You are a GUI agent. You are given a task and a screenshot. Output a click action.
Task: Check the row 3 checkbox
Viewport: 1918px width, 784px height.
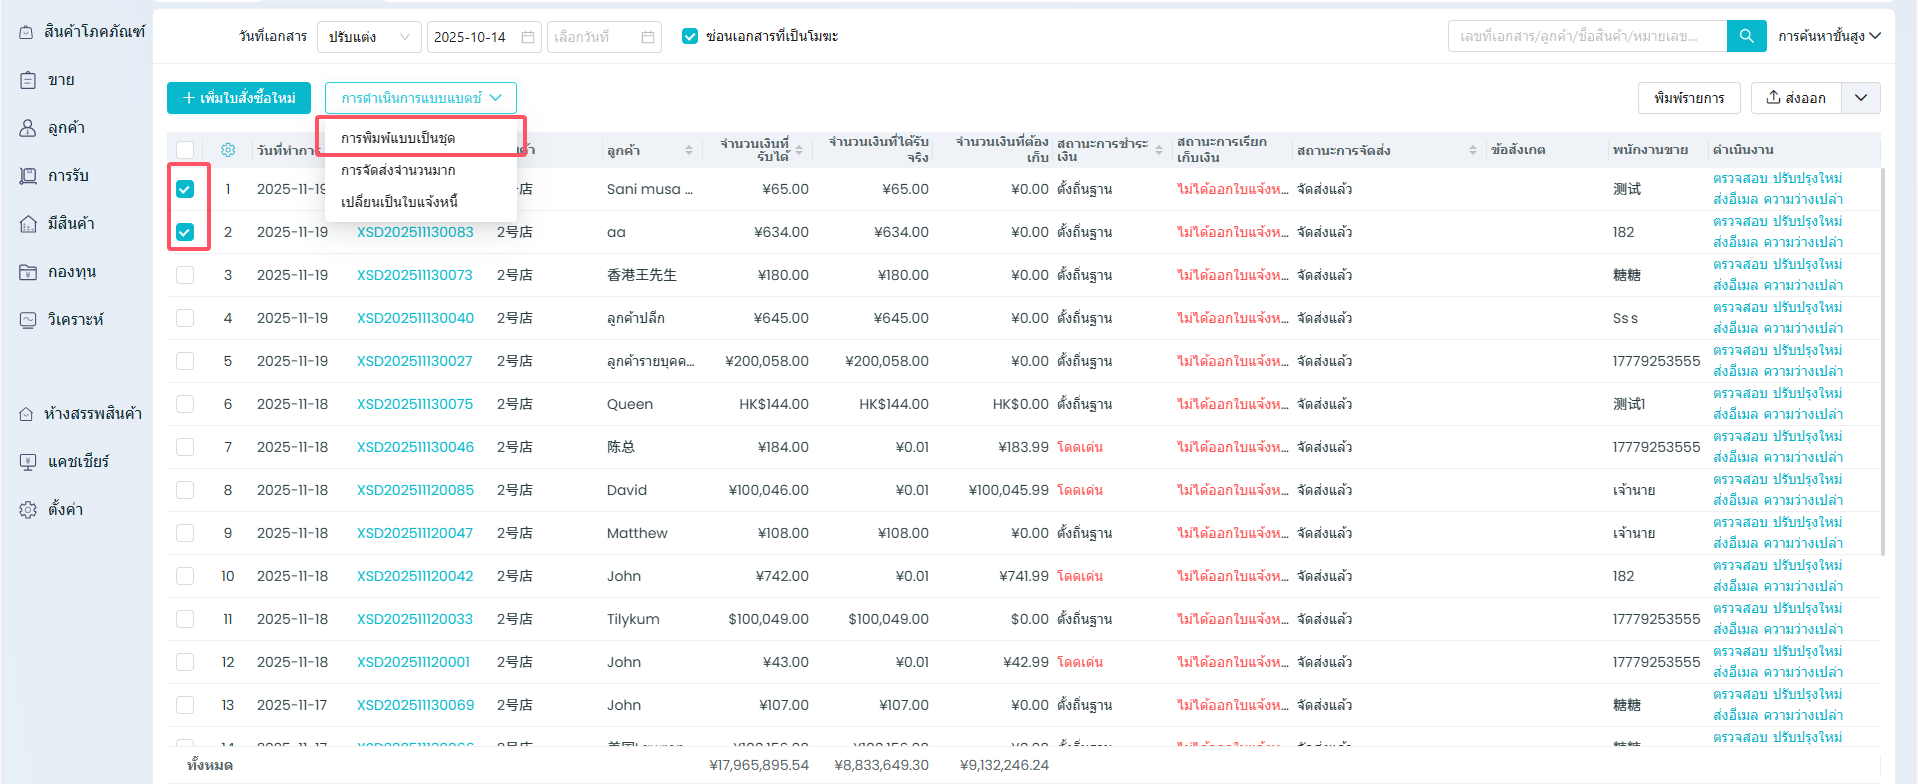coord(185,275)
